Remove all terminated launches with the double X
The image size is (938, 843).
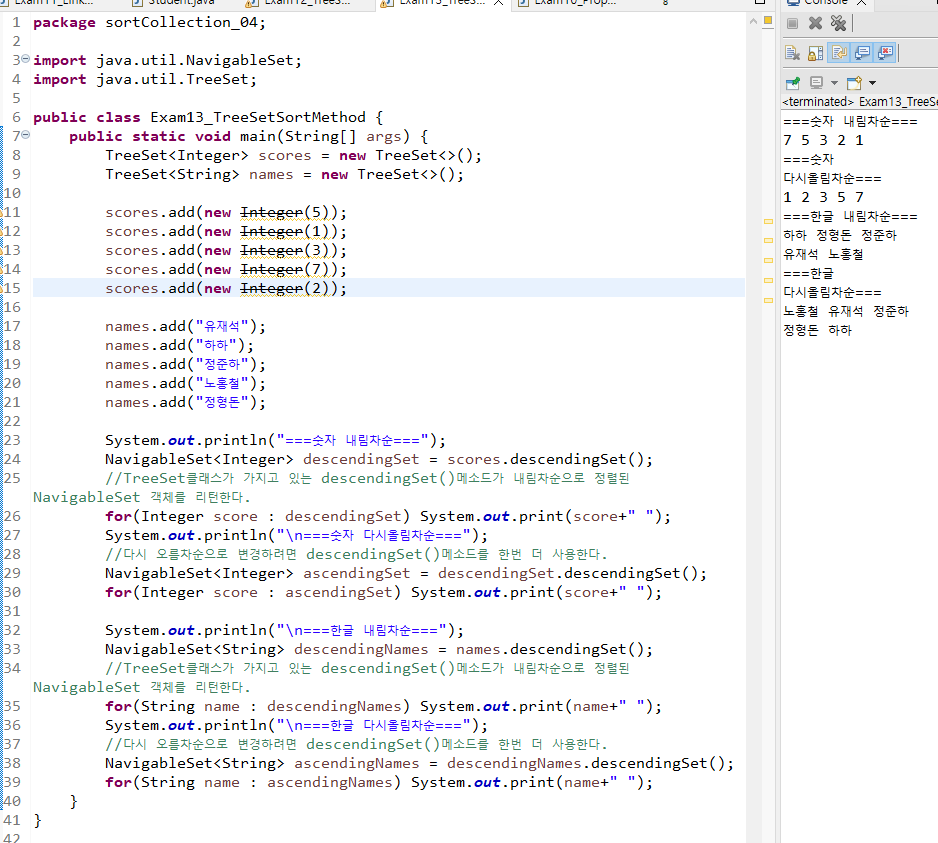tap(838, 23)
